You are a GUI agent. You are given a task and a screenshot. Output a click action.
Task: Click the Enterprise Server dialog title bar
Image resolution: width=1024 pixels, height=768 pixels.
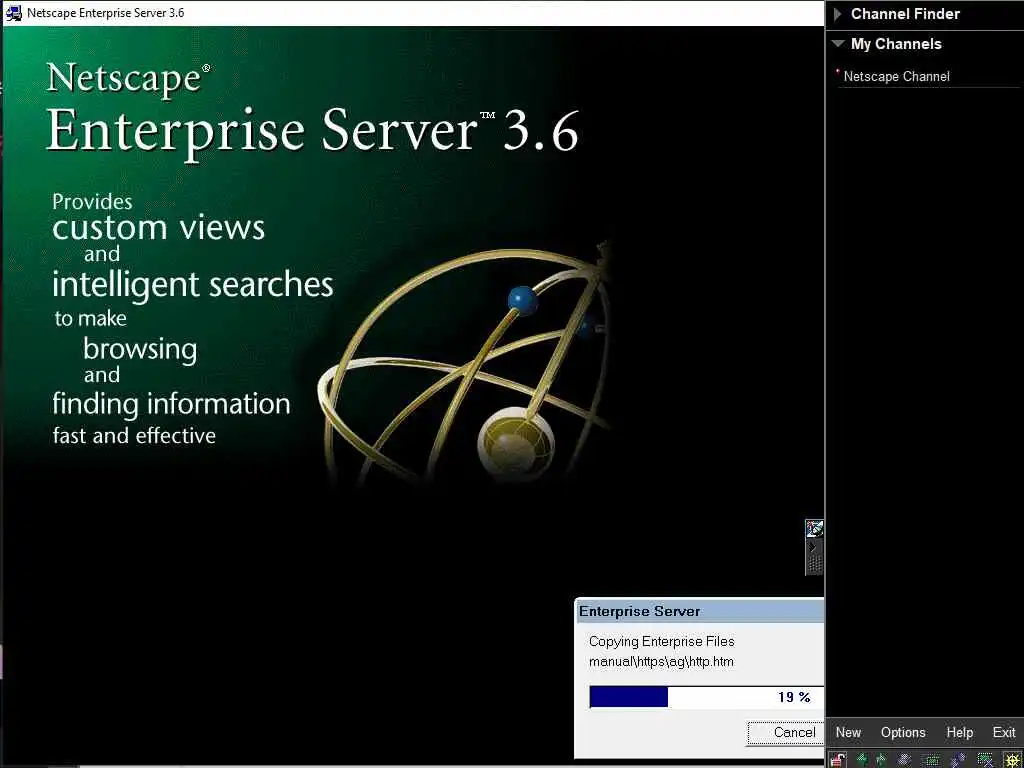click(x=700, y=611)
